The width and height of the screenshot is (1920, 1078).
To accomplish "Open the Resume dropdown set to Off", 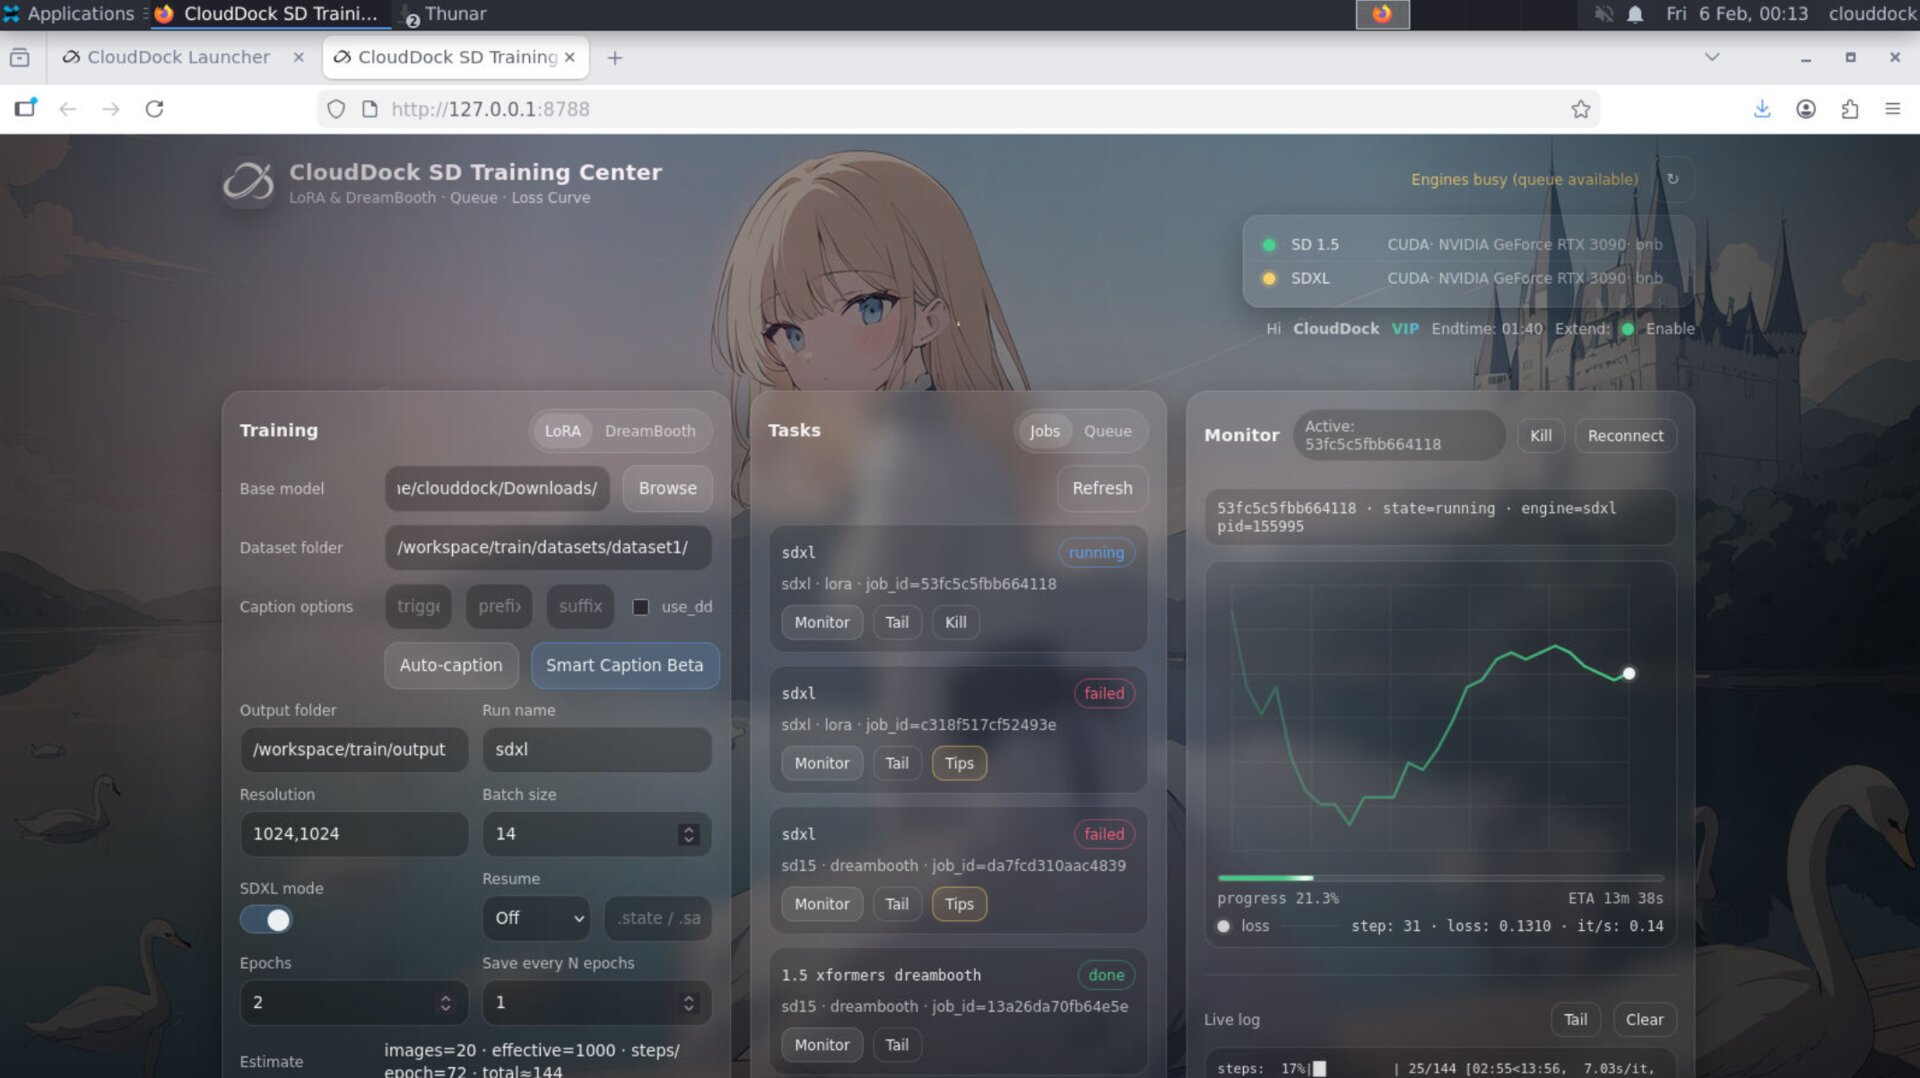I will pyautogui.click(x=536, y=918).
